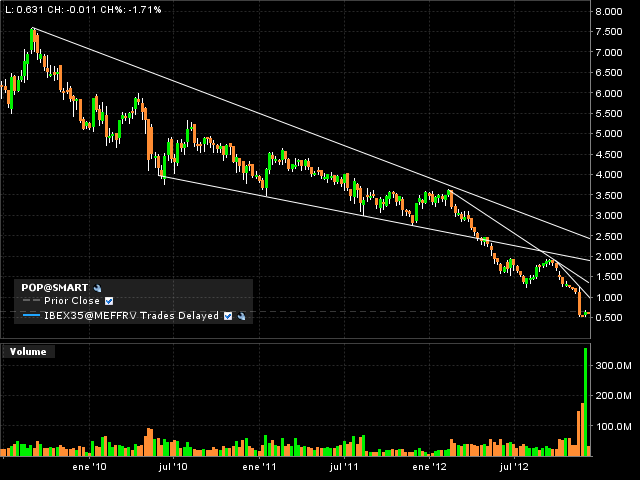Click the 8.000 price axis label
Viewport: 640px width, 480px height.
point(609,11)
